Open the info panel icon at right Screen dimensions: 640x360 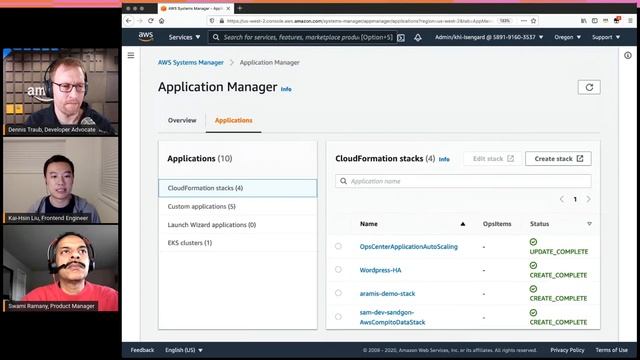pyautogui.click(x=628, y=55)
